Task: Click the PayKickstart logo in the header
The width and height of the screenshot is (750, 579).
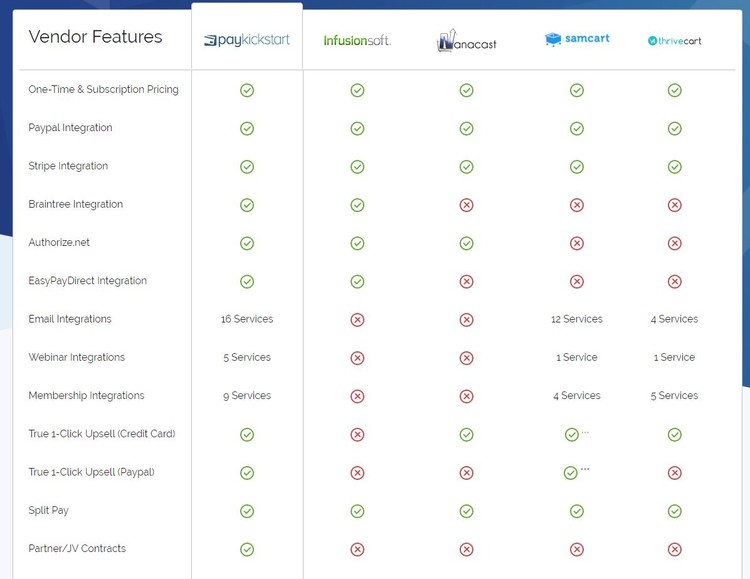Action: point(247,40)
